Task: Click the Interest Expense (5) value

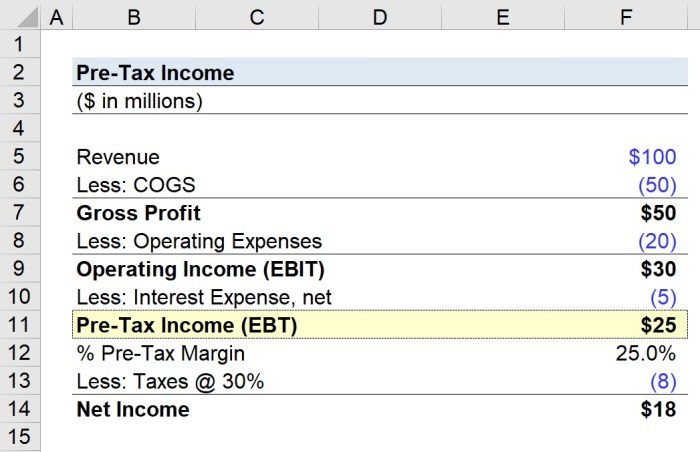Action: 663,297
